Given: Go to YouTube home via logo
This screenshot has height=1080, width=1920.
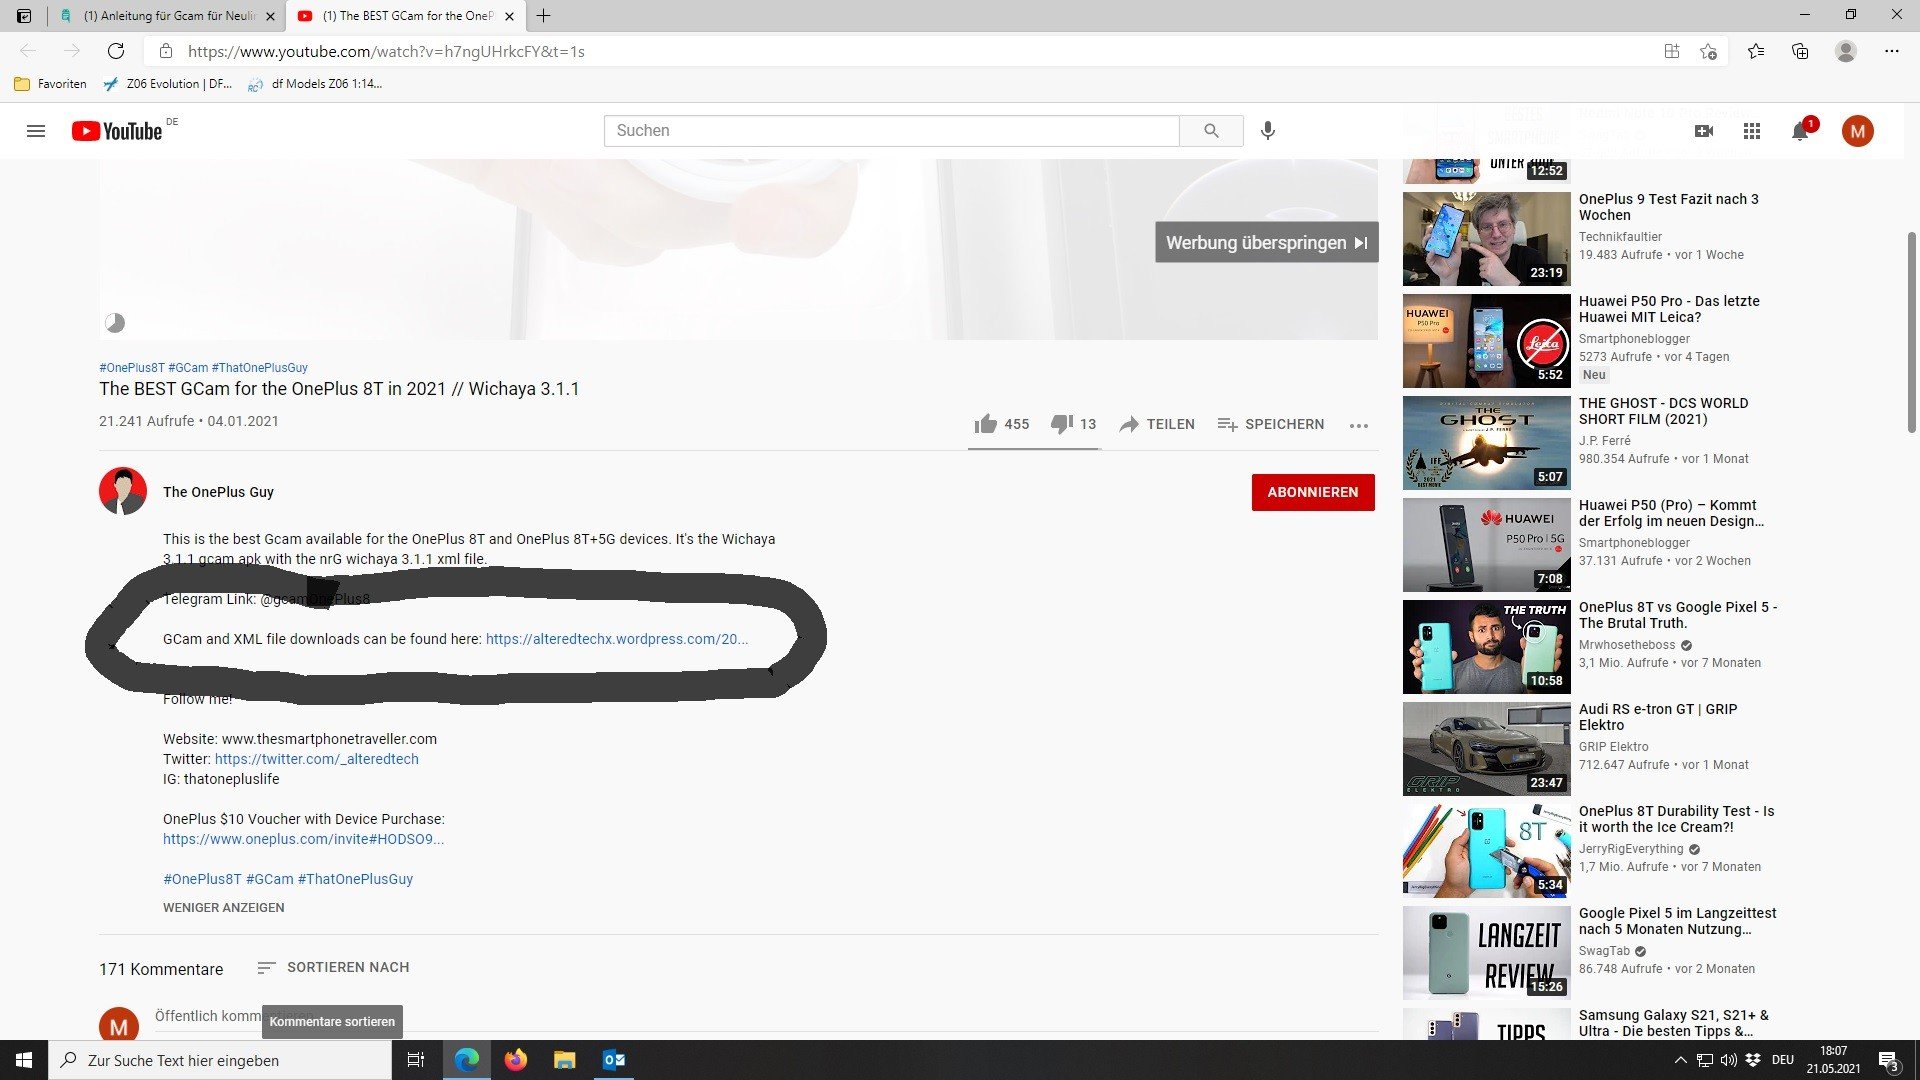Looking at the screenshot, I should [x=117, y=131].
